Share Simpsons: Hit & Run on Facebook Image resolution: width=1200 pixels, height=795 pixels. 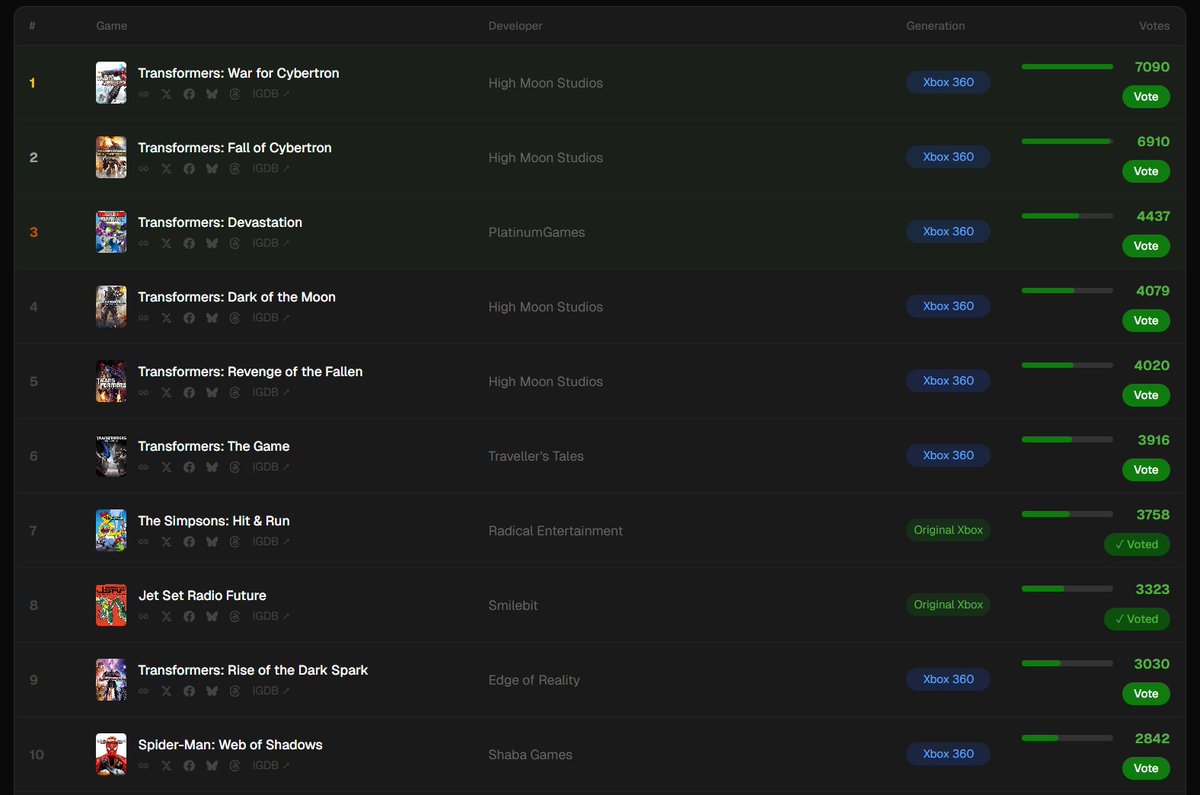pos(189,542)
